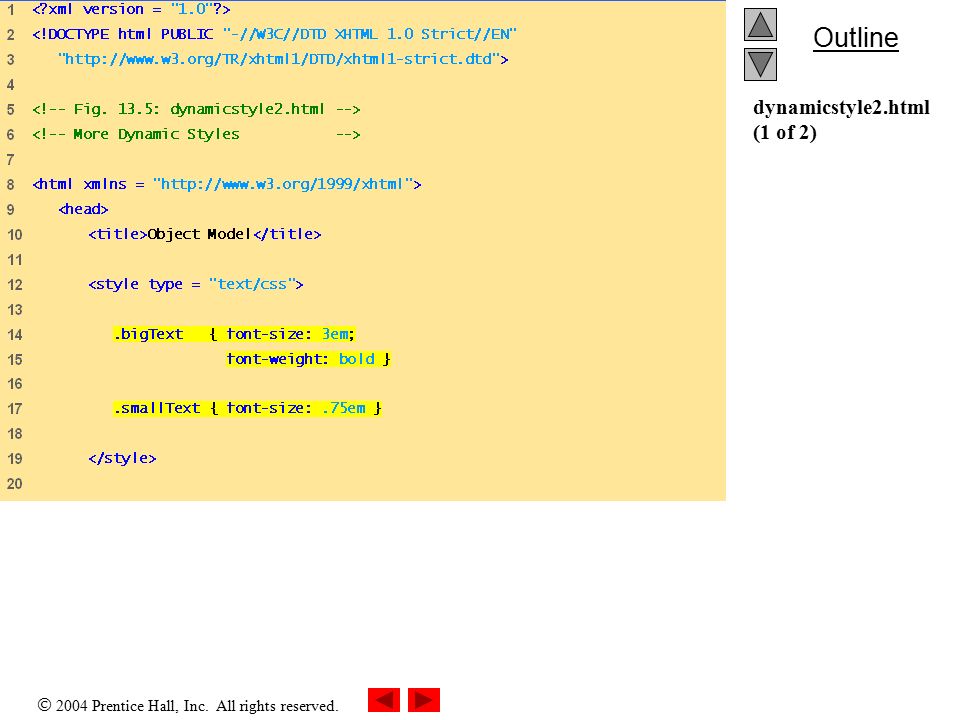This screenshot has height=720, width=960.
Task: Click the highlighted .smallText rule
Action: point(247,408)
